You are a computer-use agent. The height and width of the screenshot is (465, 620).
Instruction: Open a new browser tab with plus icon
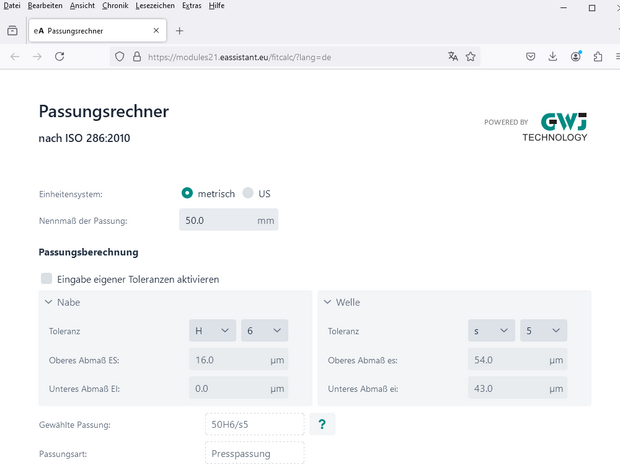pos(180,31)
